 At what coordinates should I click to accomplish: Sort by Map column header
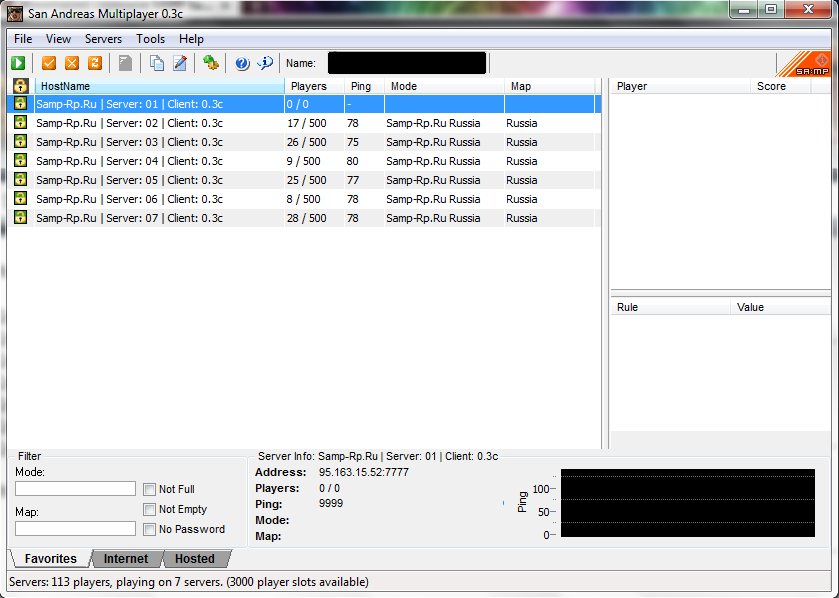[x=550, y=86]
